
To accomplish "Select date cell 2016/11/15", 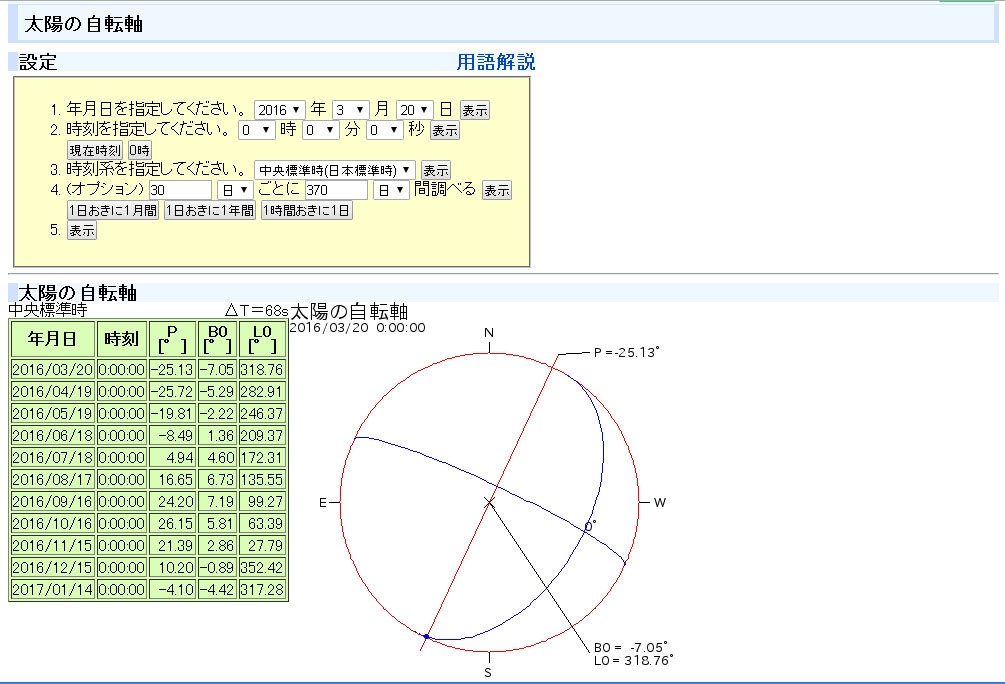I will tap(53, 546).
